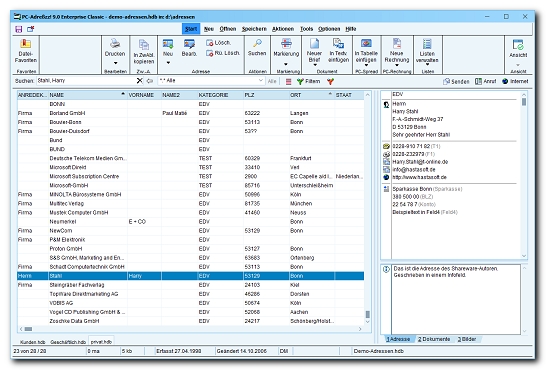Open Internet globe button

515,81
